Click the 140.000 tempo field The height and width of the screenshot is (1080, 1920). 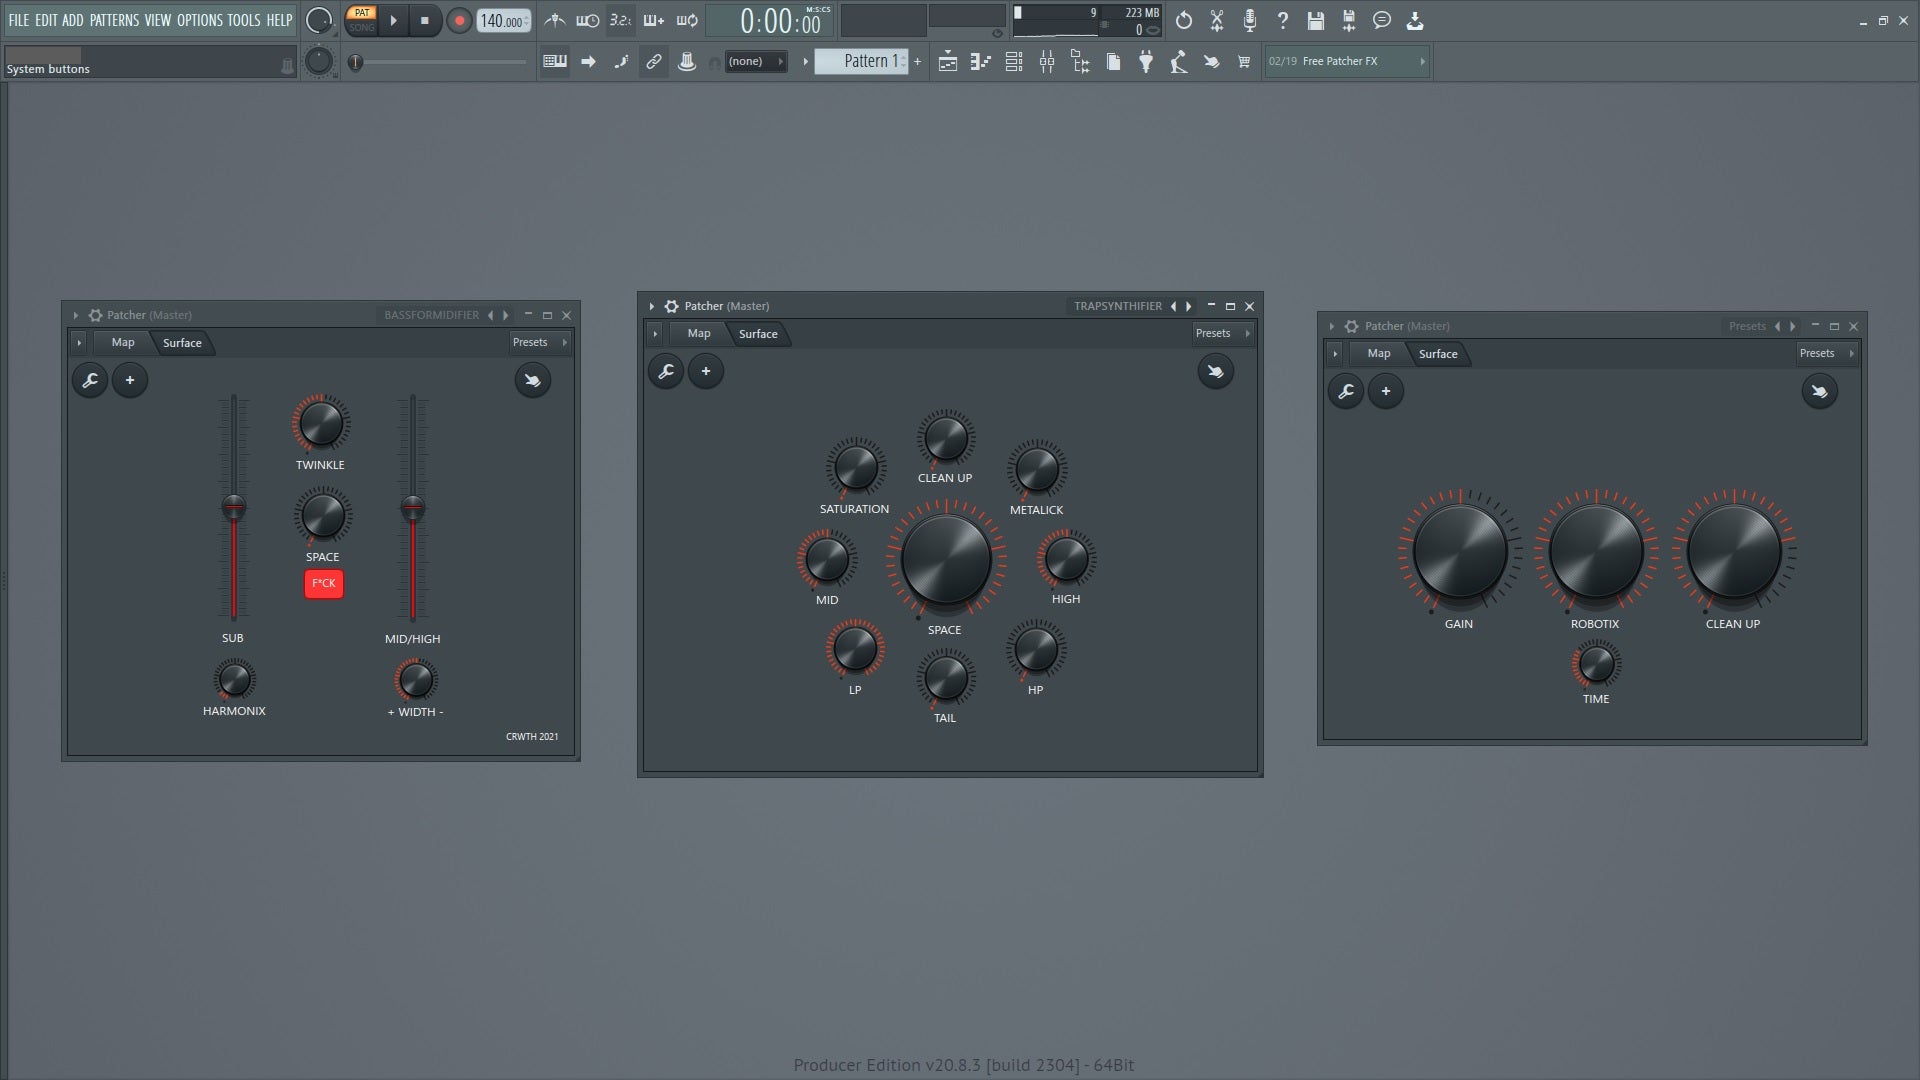pos(503,21)
